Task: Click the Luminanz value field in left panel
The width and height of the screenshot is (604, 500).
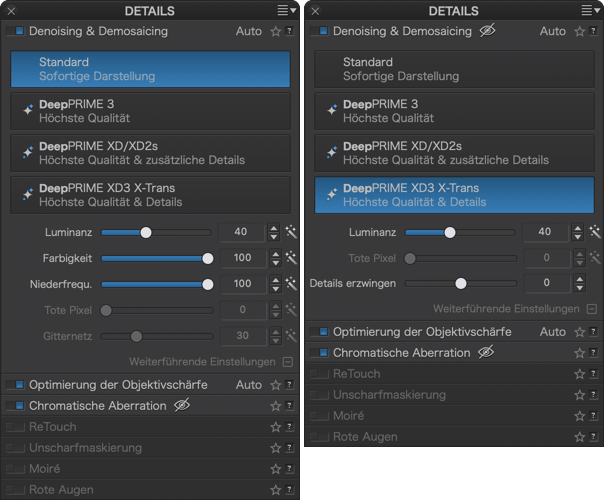Action: (x=241, y=232)
